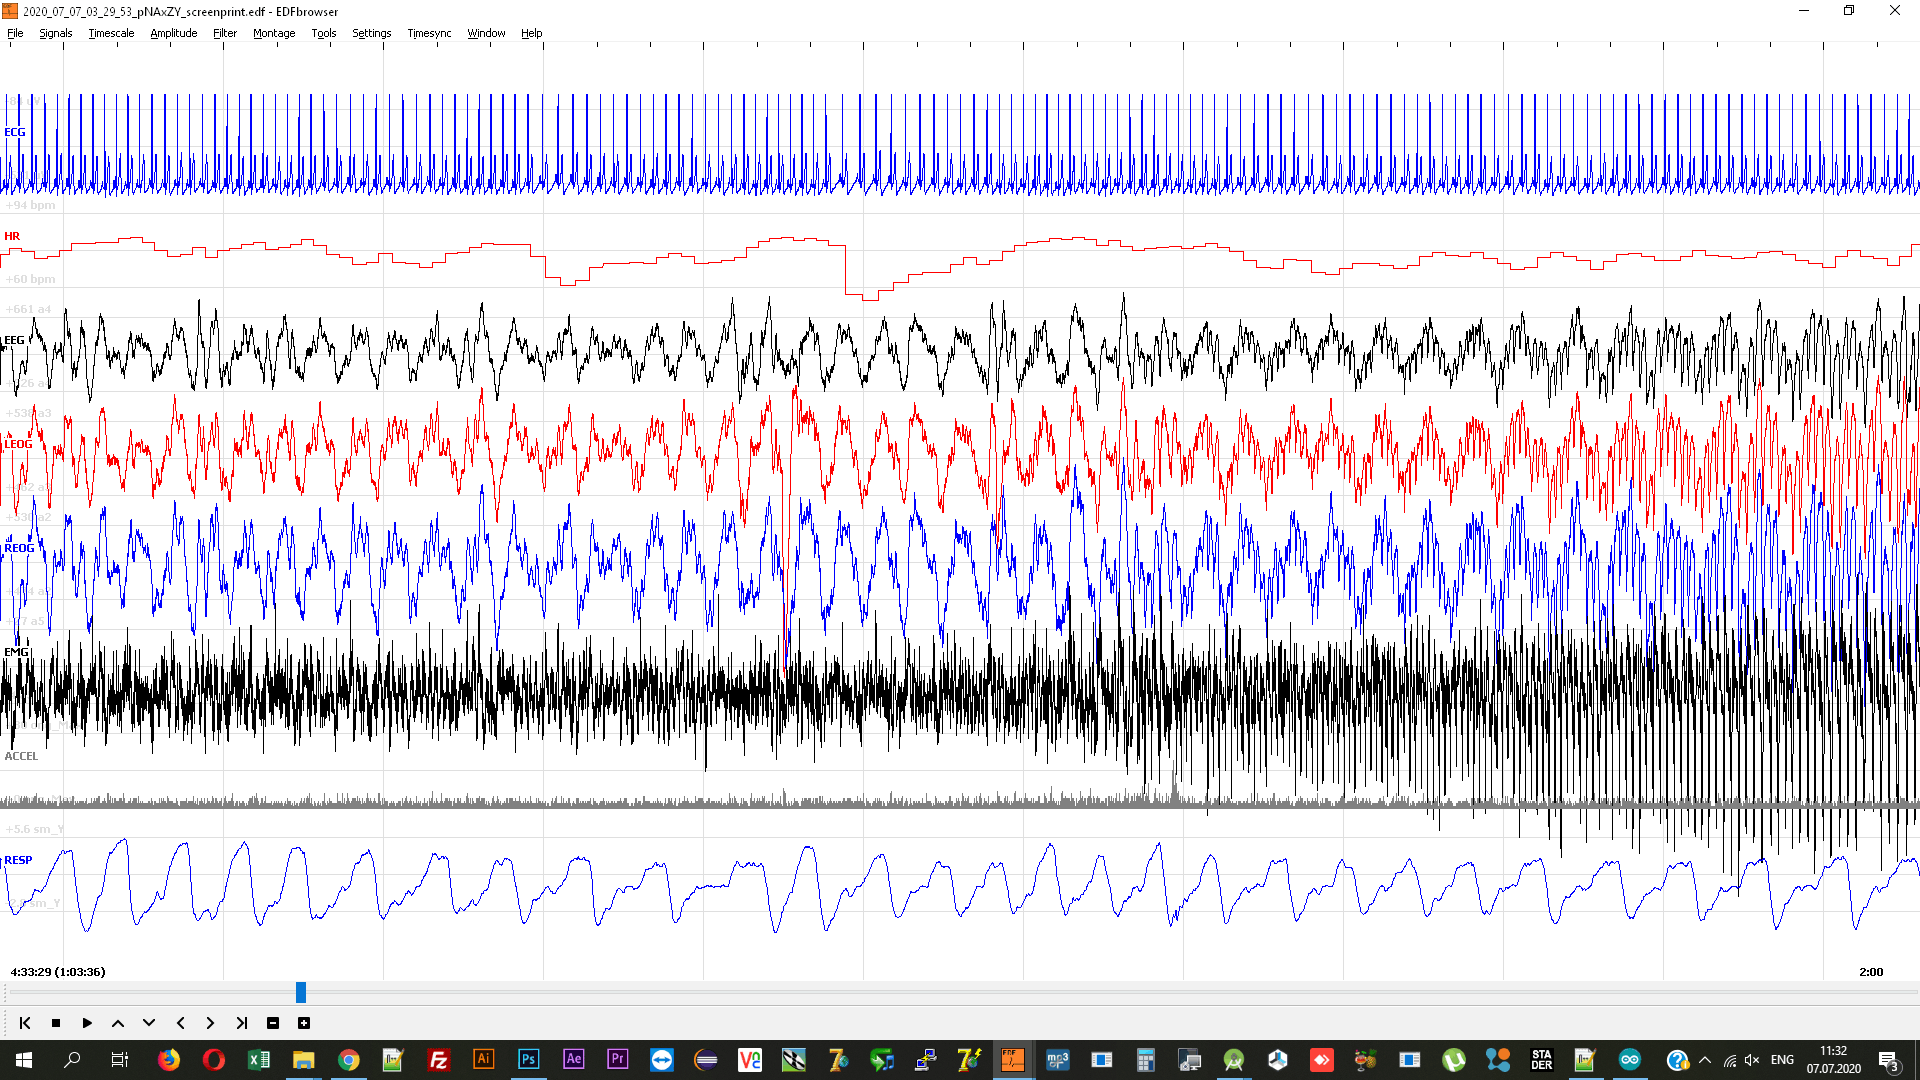Viewport: 1920px width, 1080px height.
Task: Open Eclipse from the taskbar
Action: point(706,1060)
